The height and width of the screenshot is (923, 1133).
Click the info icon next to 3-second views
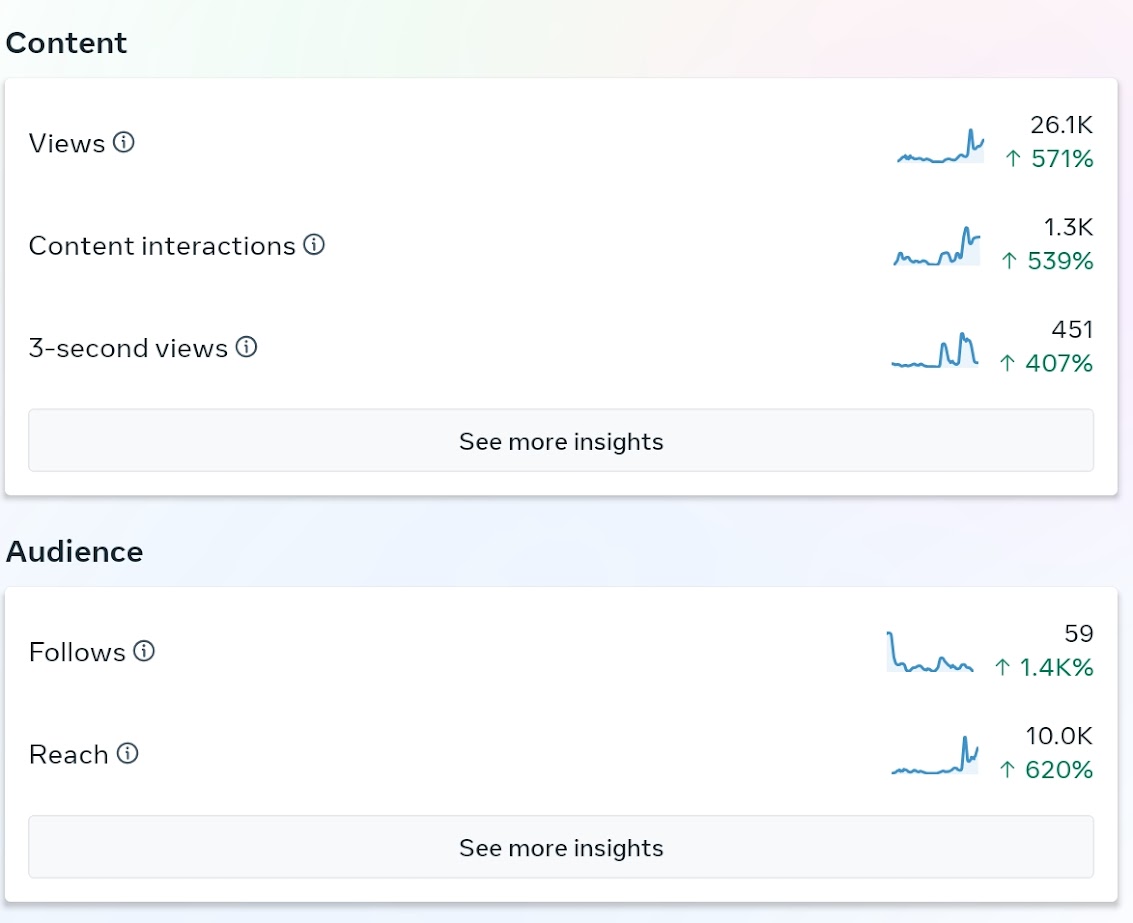[246, 347]
